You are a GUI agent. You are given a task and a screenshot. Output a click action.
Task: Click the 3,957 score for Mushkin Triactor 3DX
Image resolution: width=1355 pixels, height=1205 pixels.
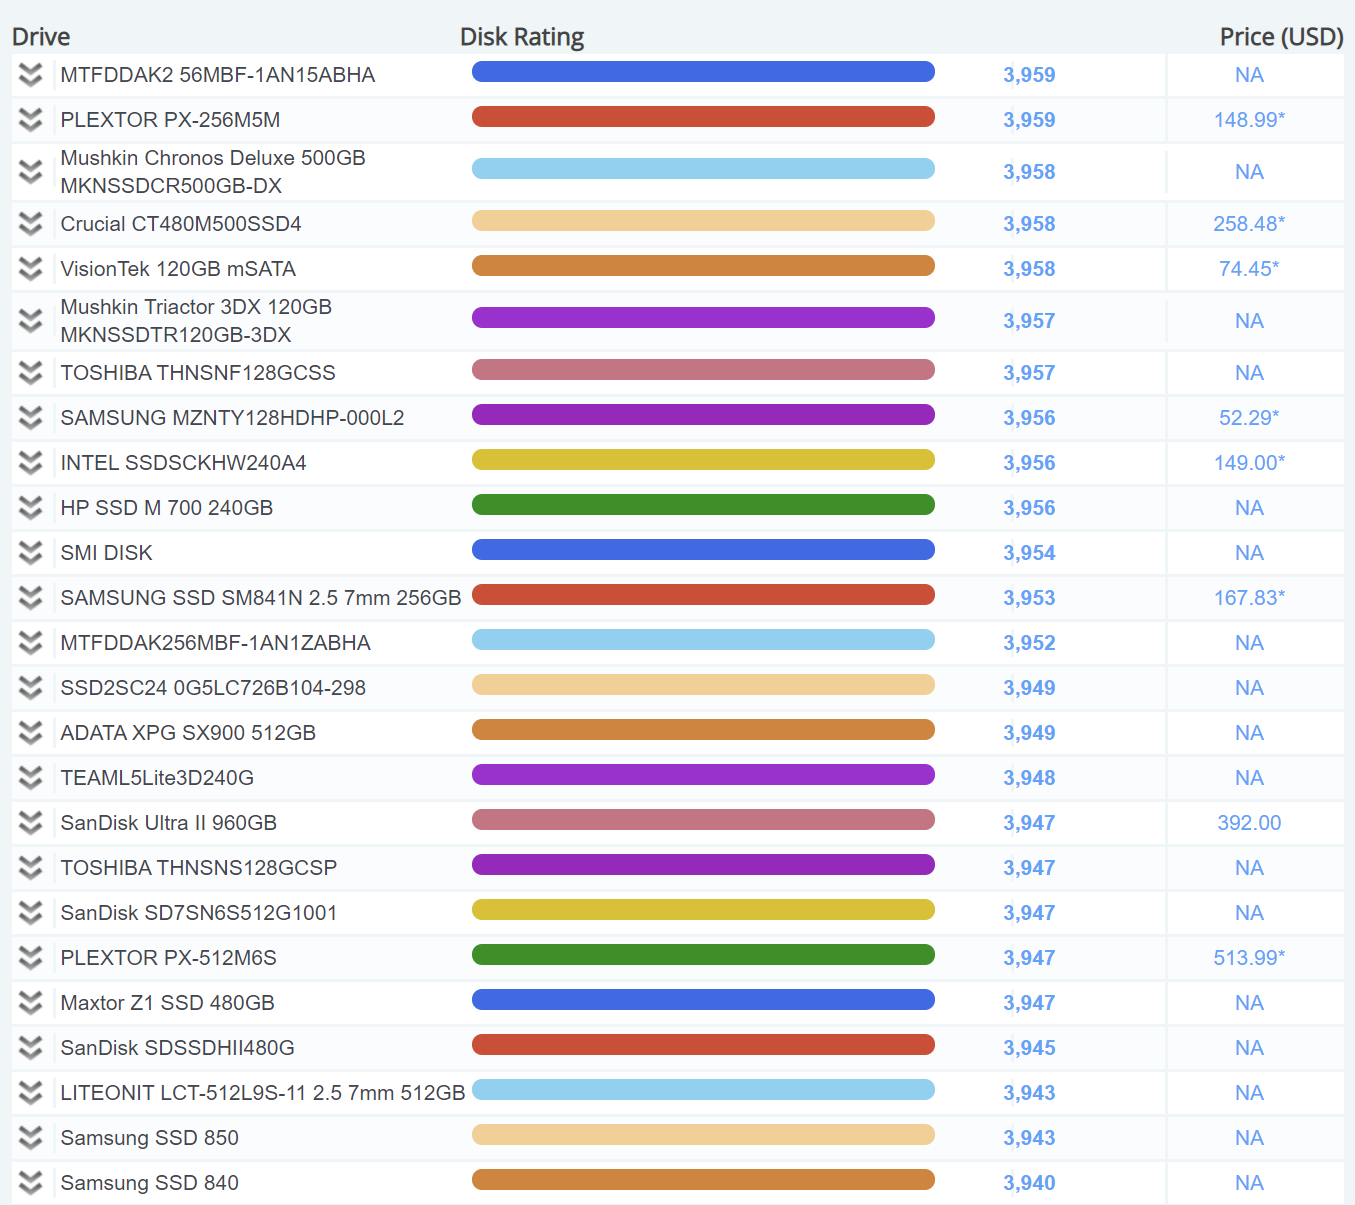(1029, 321)
